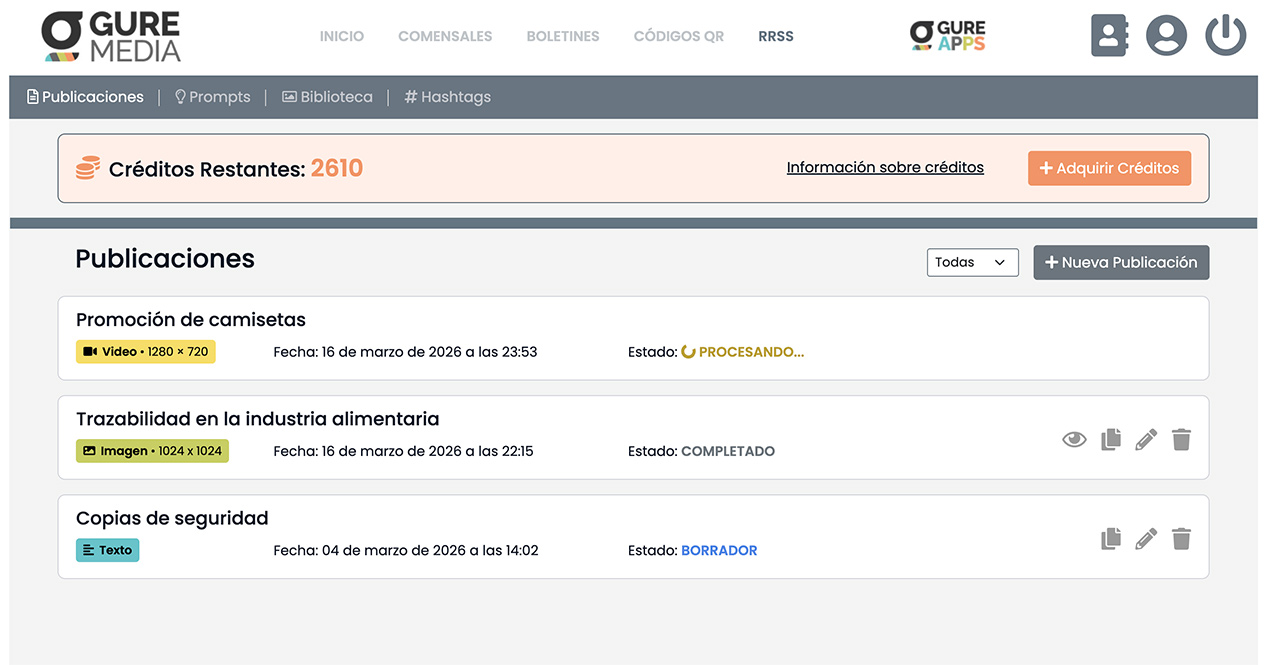Click the Gure Apps logo
The image size is (1280, 665).
coord(947,36)
